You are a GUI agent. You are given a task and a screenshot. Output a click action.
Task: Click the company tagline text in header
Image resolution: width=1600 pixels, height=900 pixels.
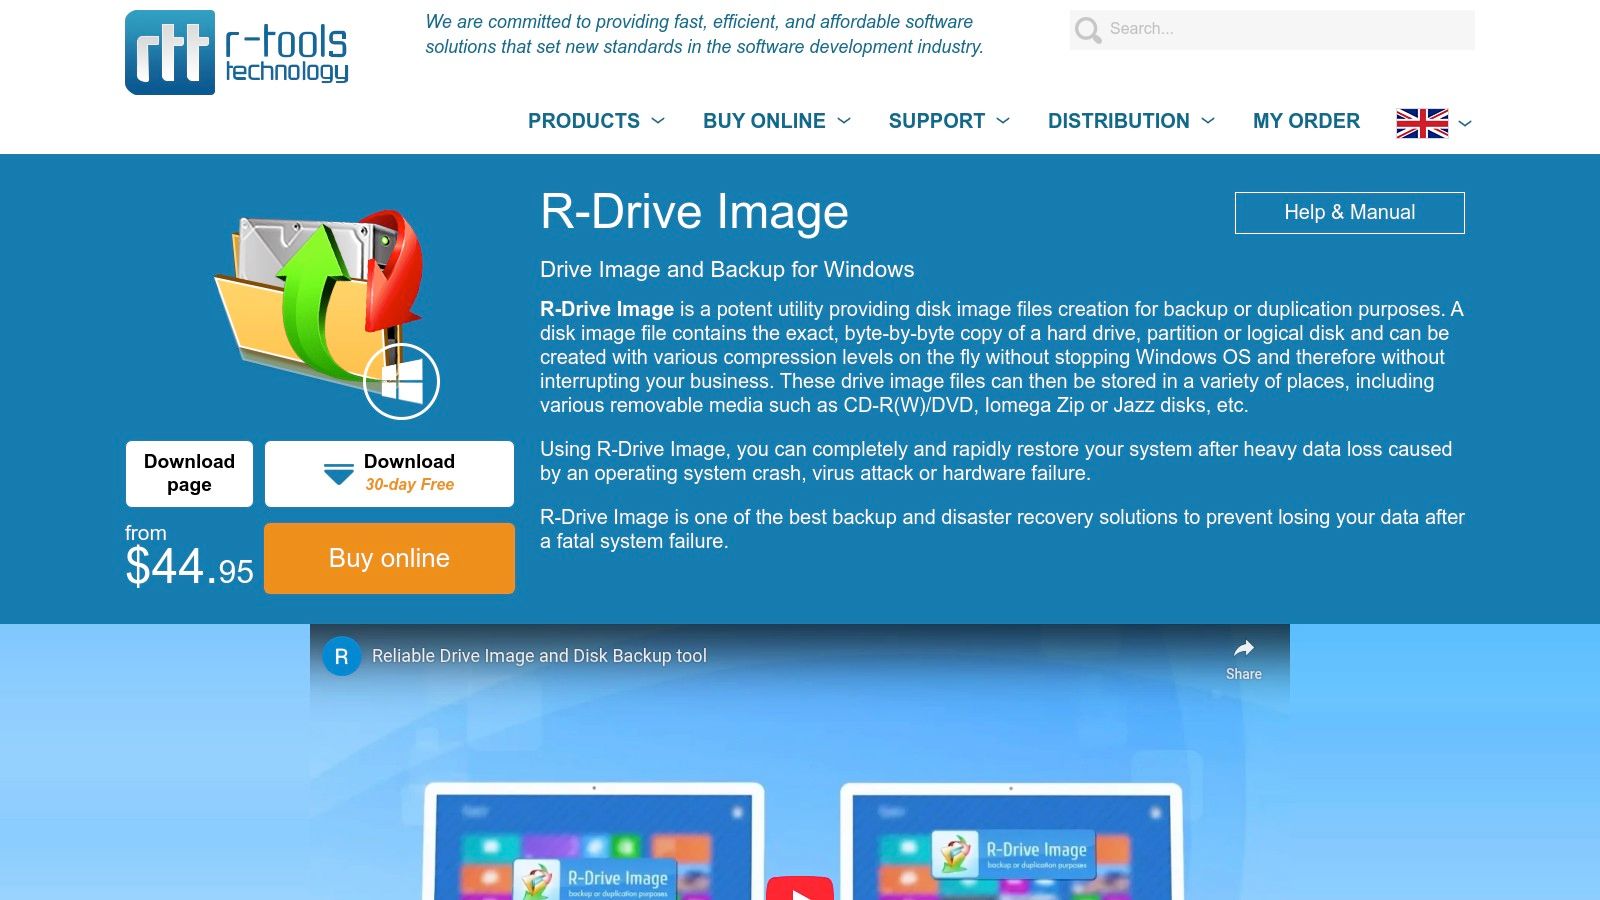(704, 34)
